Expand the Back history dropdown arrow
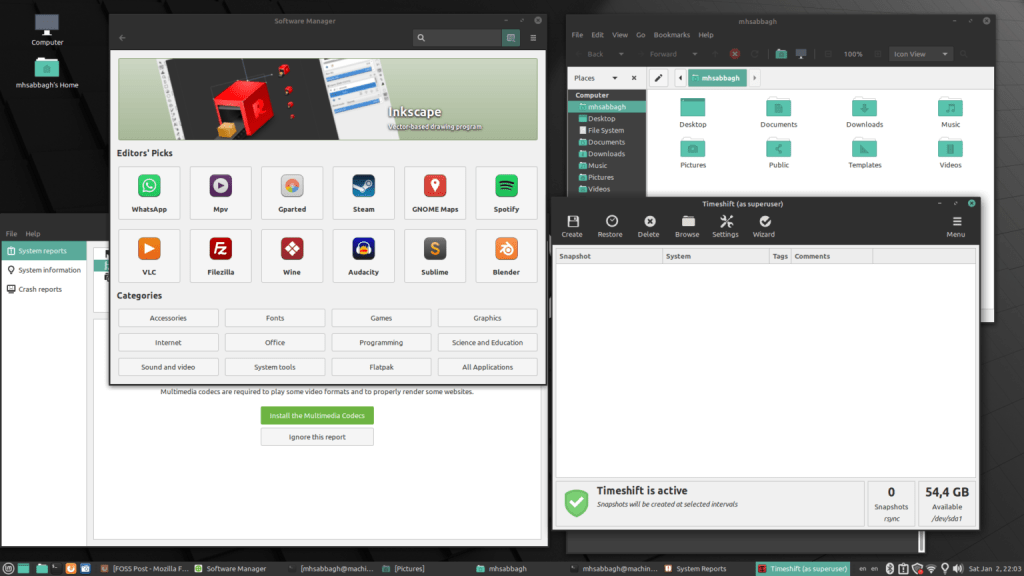 coord(621,54)
